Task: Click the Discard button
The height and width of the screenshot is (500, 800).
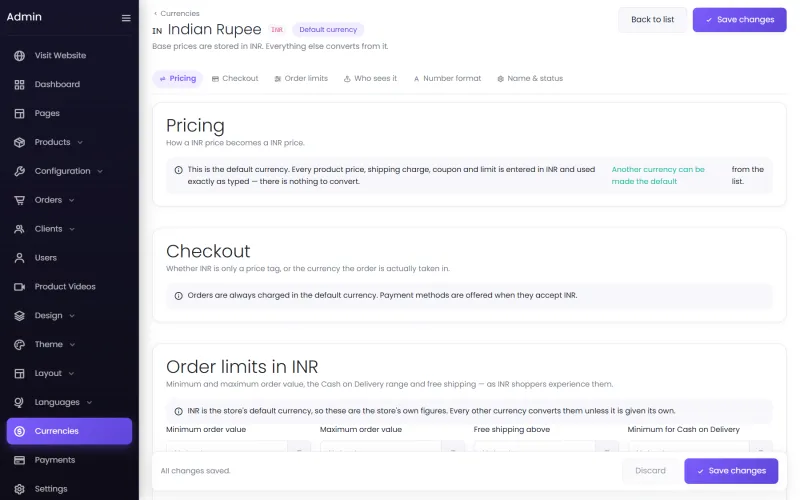Action: pos(650,471)
